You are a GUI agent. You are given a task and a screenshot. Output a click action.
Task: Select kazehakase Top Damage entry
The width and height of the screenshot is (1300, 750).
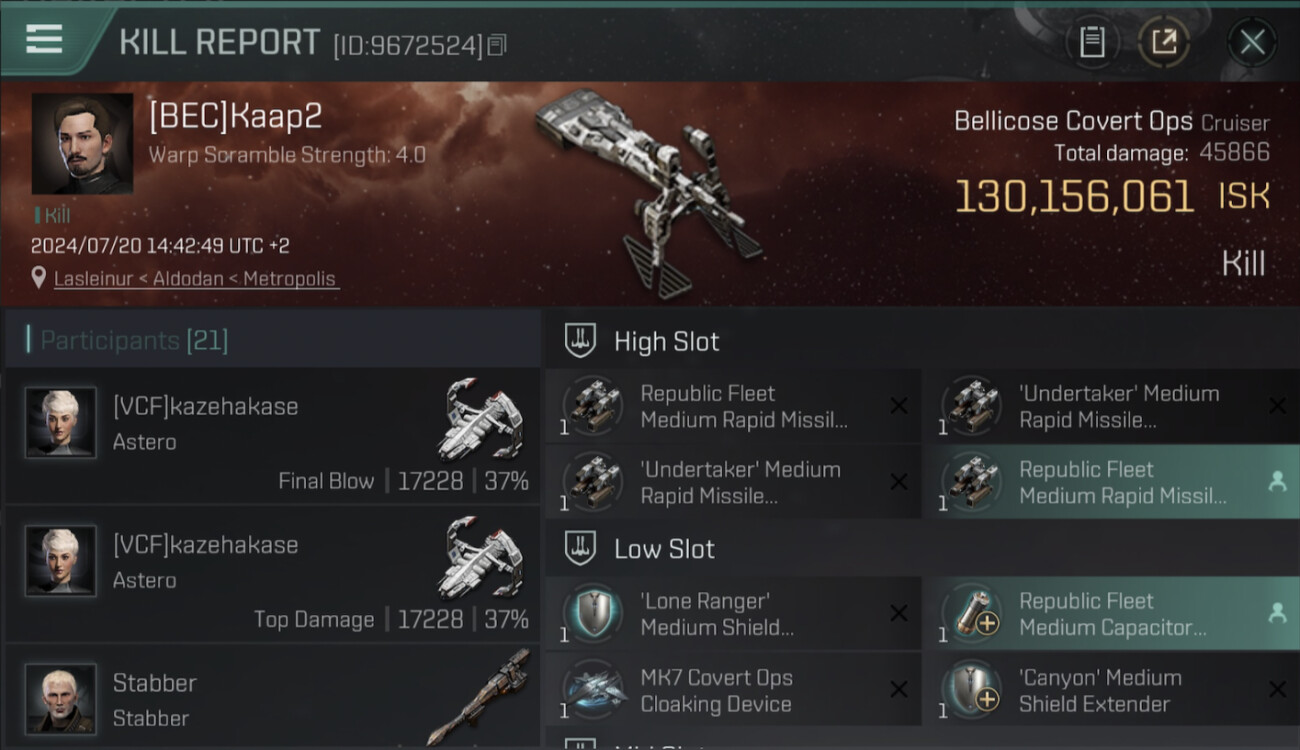tap(272, 573)
